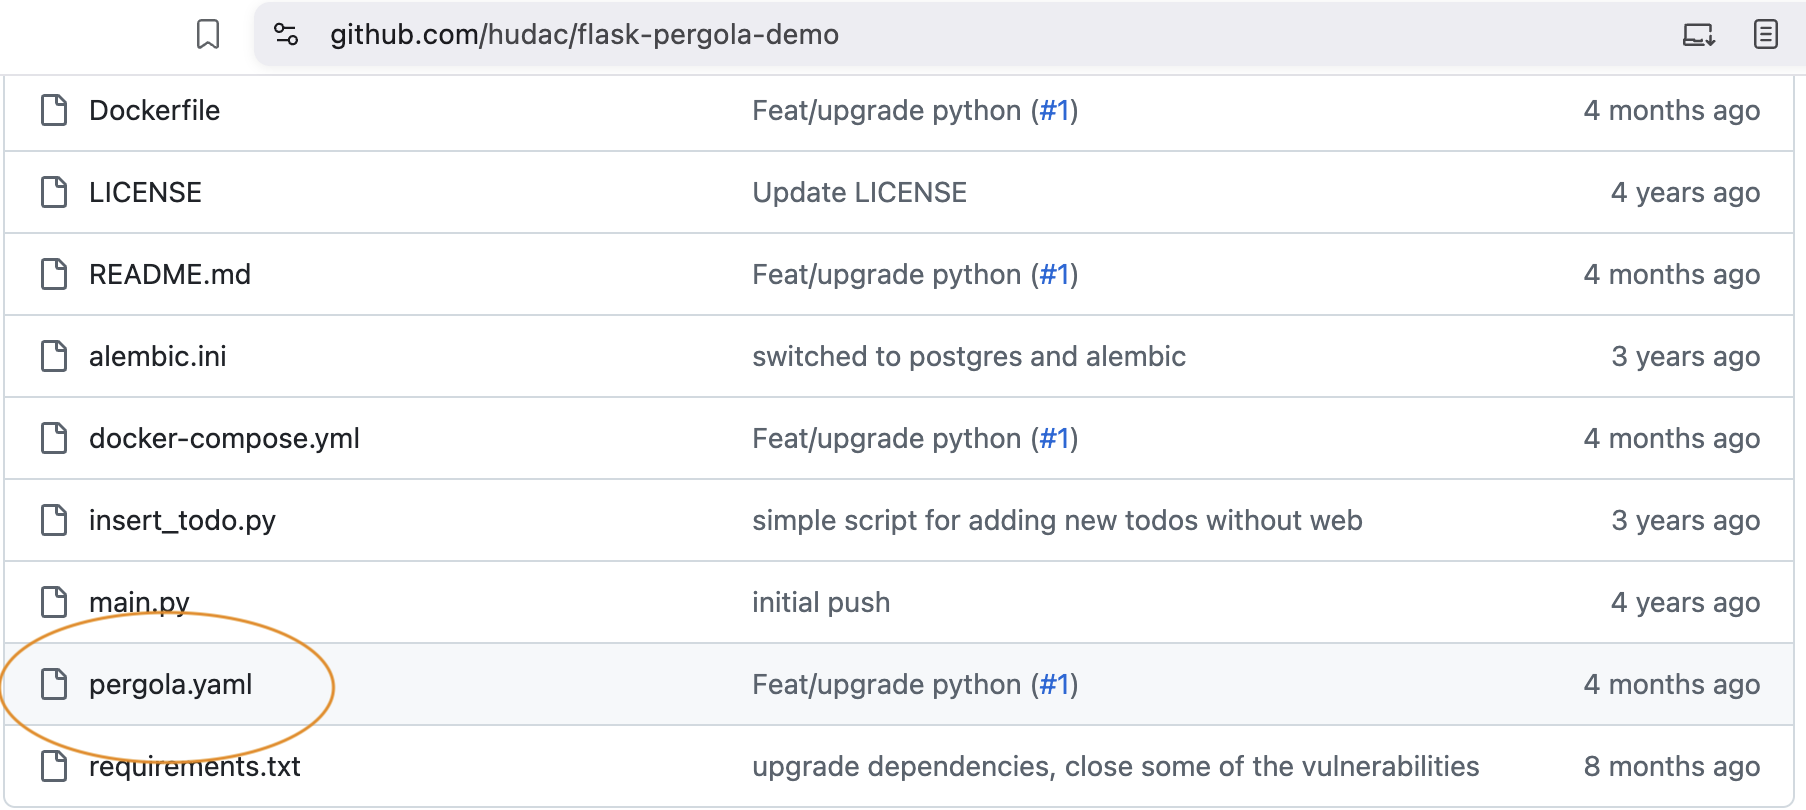
Task: Click the browser address bar URL
Action: click(x=583, y=34)
